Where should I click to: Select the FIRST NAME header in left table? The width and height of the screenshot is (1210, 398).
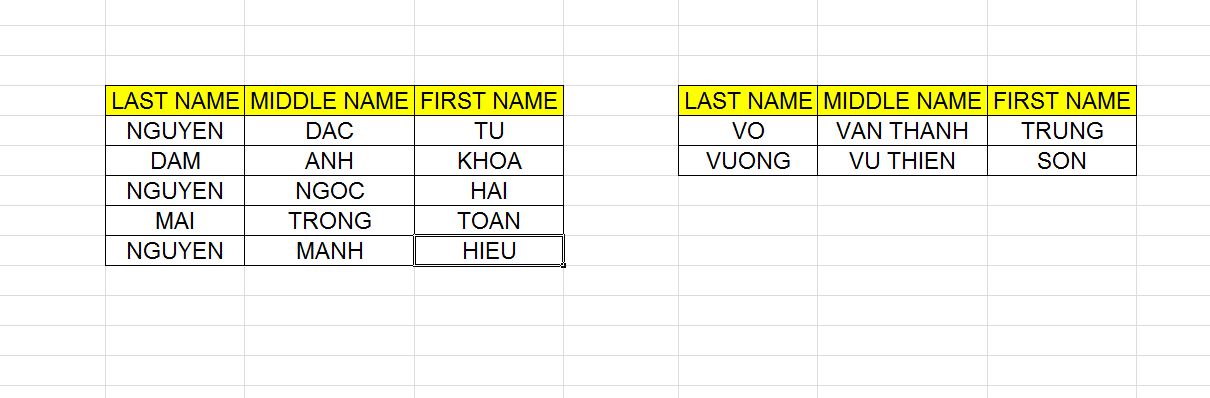(489, 101)
